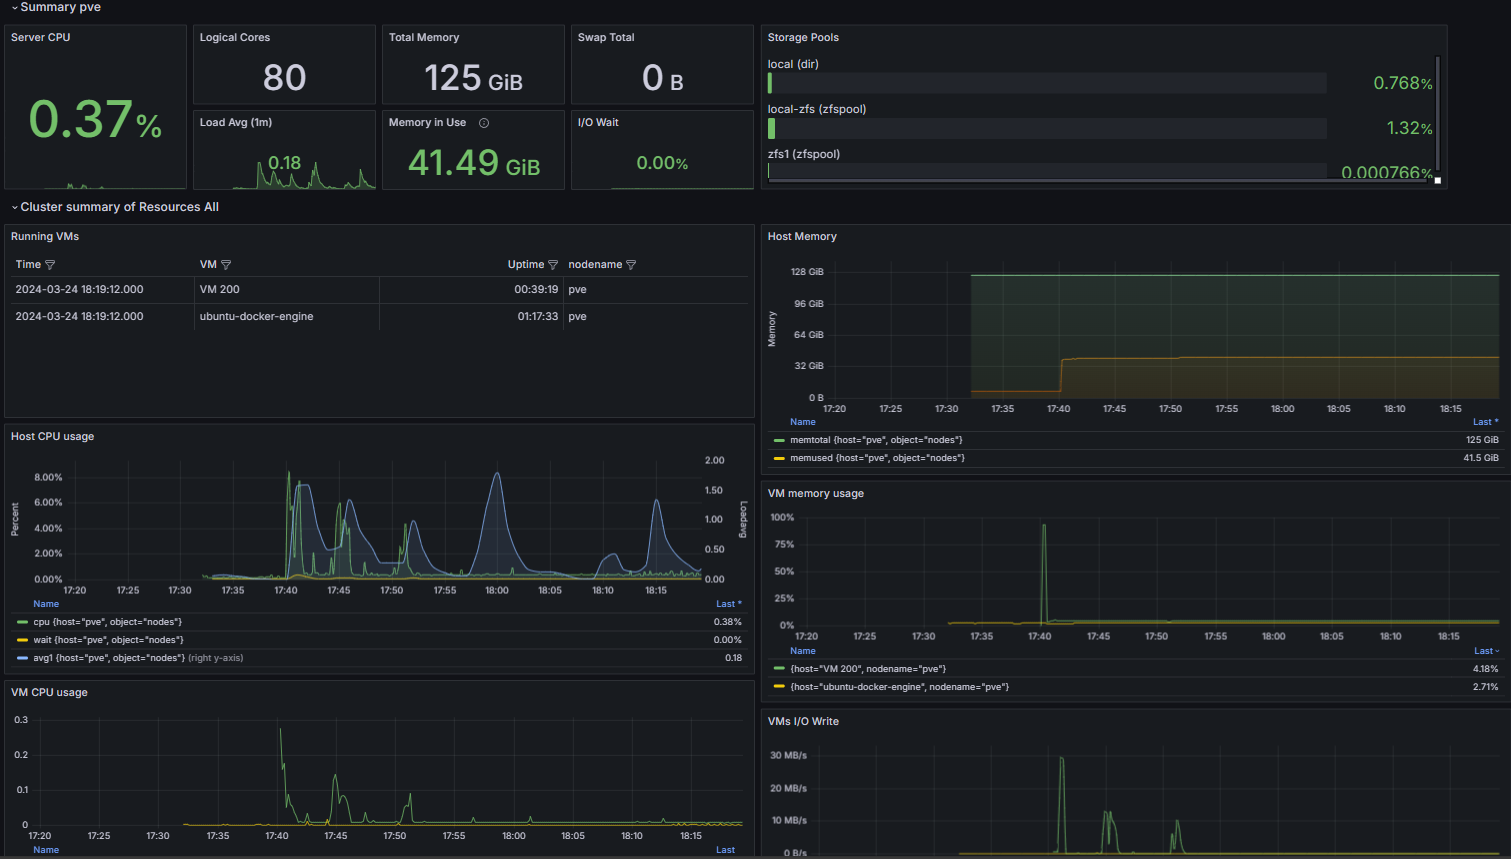Open color picker for cpu series swatch

[x=23, y=622]
